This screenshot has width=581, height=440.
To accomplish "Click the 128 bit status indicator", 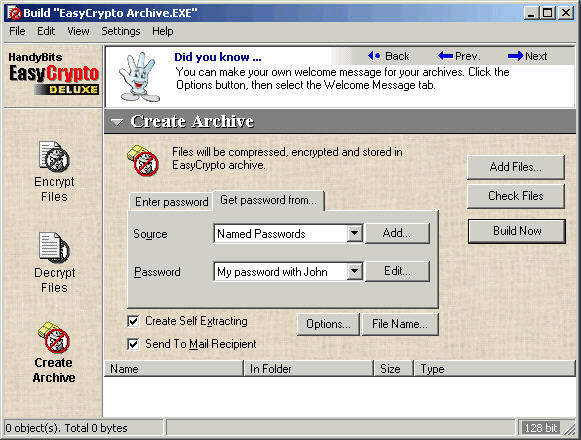I will click(x=541, y=428).
